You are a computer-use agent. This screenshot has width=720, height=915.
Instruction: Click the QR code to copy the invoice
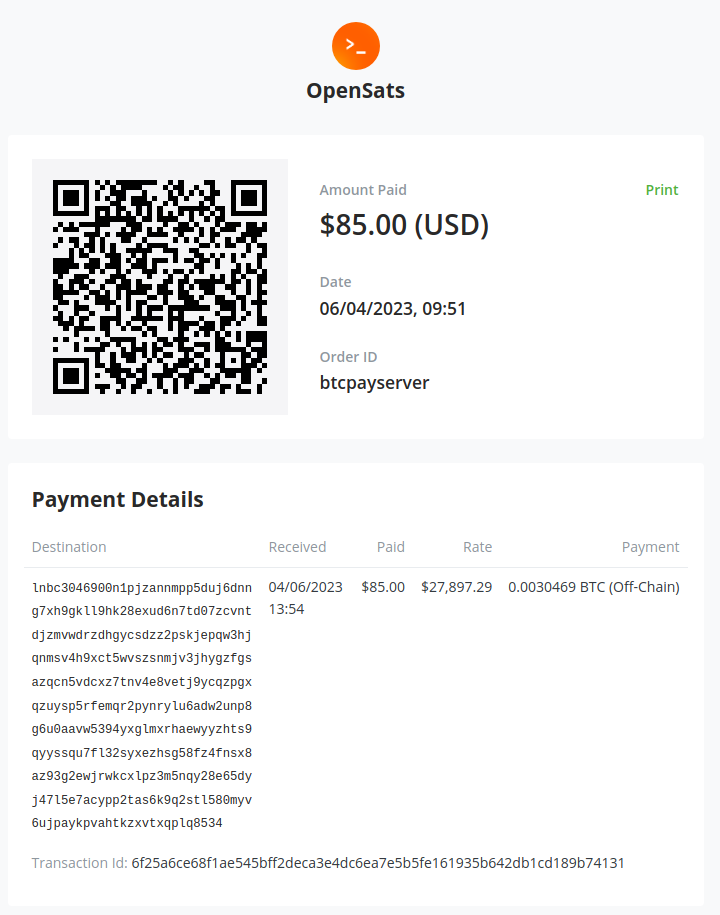click(161, 286)
